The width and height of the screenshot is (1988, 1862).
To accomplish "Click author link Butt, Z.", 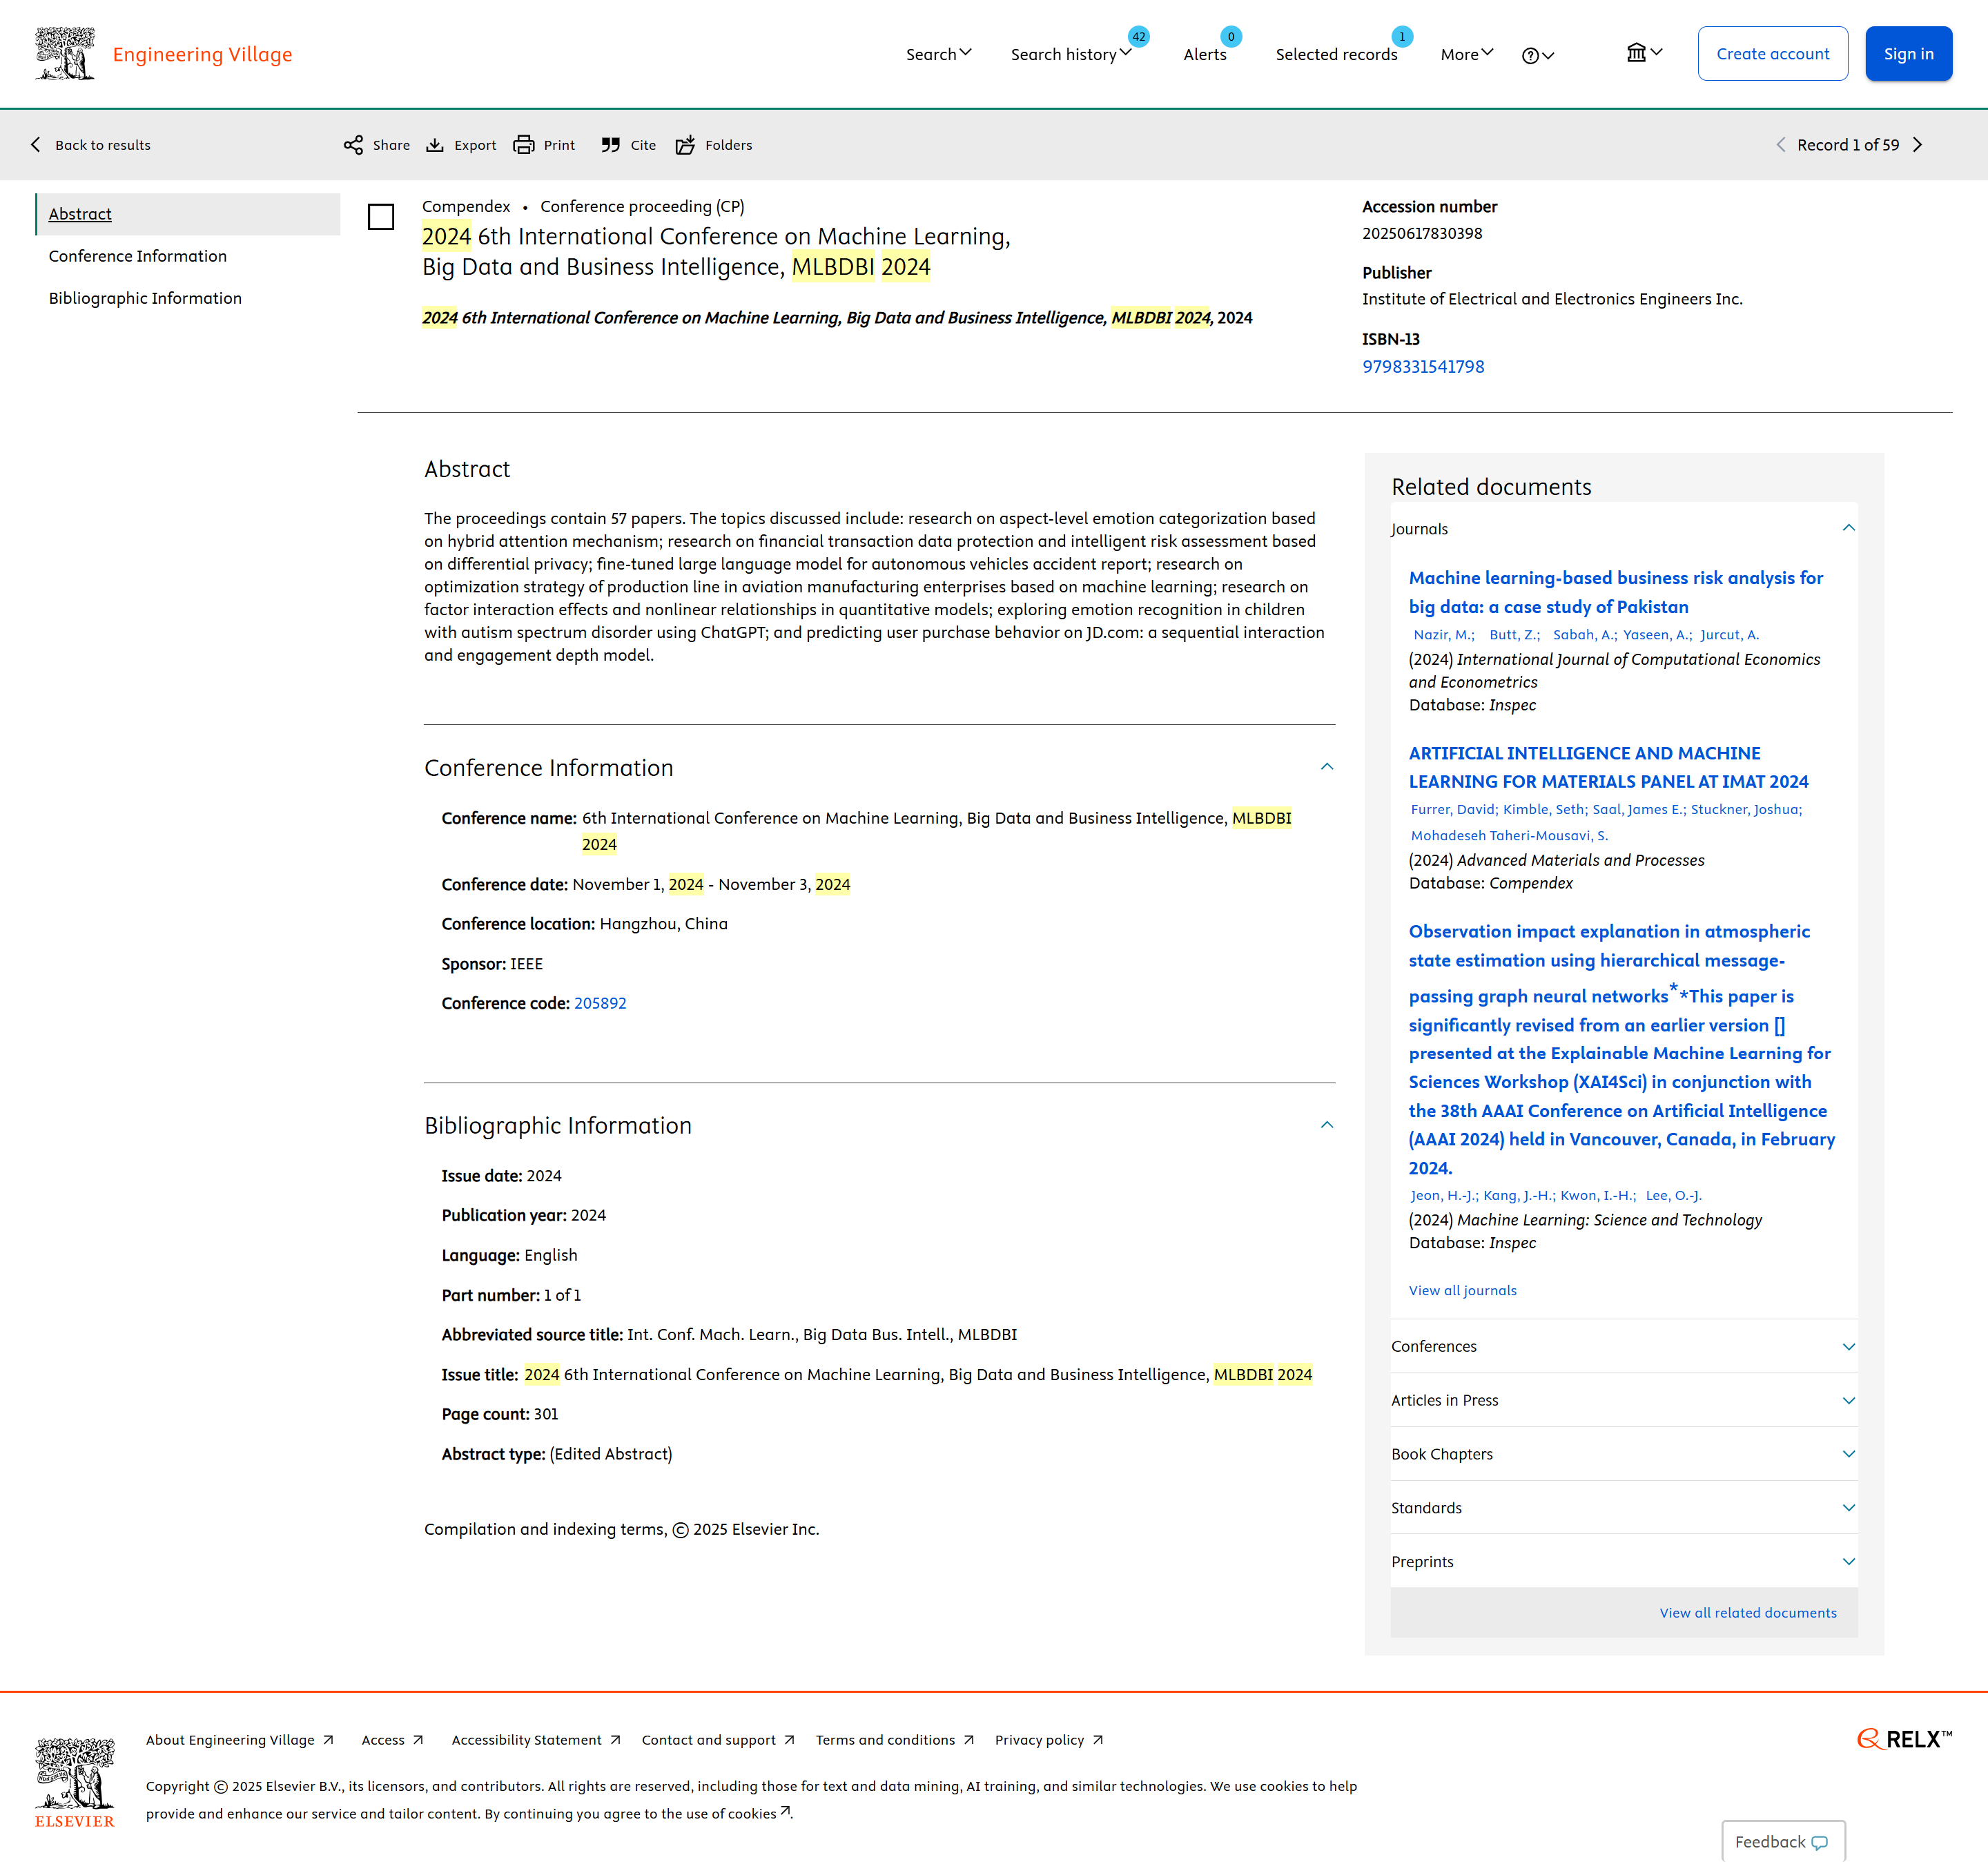I will [1514, 634].
